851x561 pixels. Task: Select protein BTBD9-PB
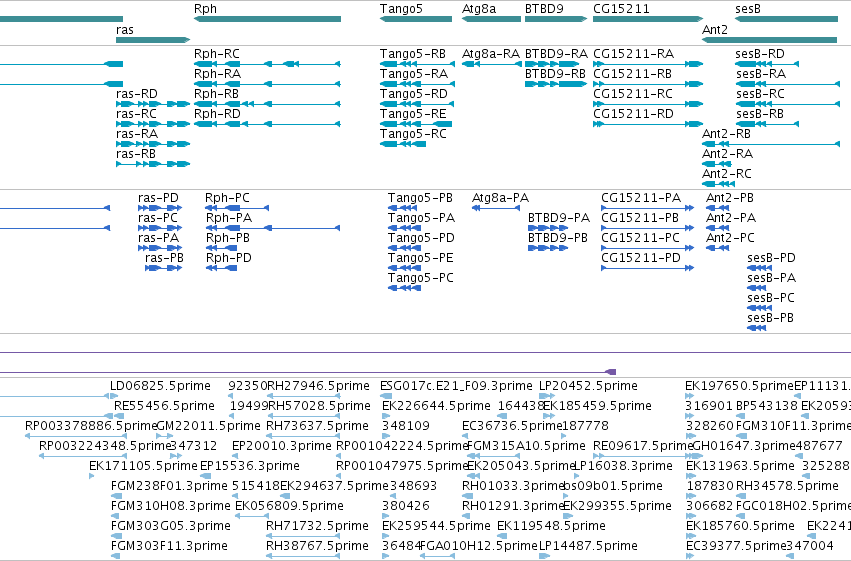(x=557, y=238)
